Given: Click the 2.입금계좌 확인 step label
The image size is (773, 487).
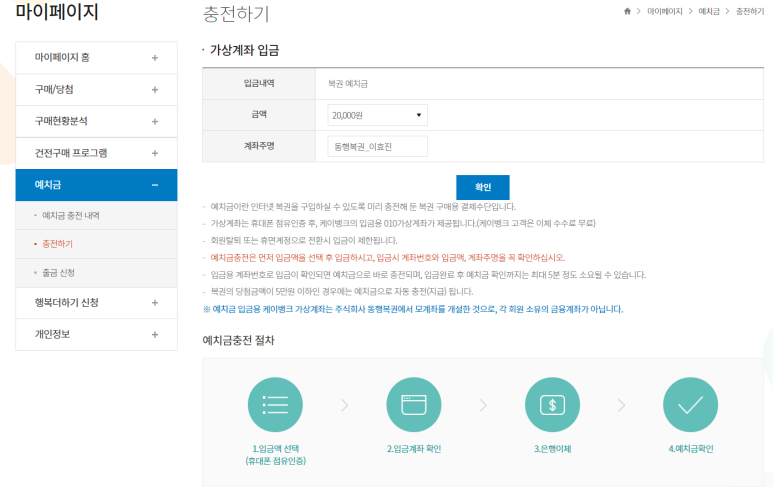Looking at the screenshot, I should (414, 449).
